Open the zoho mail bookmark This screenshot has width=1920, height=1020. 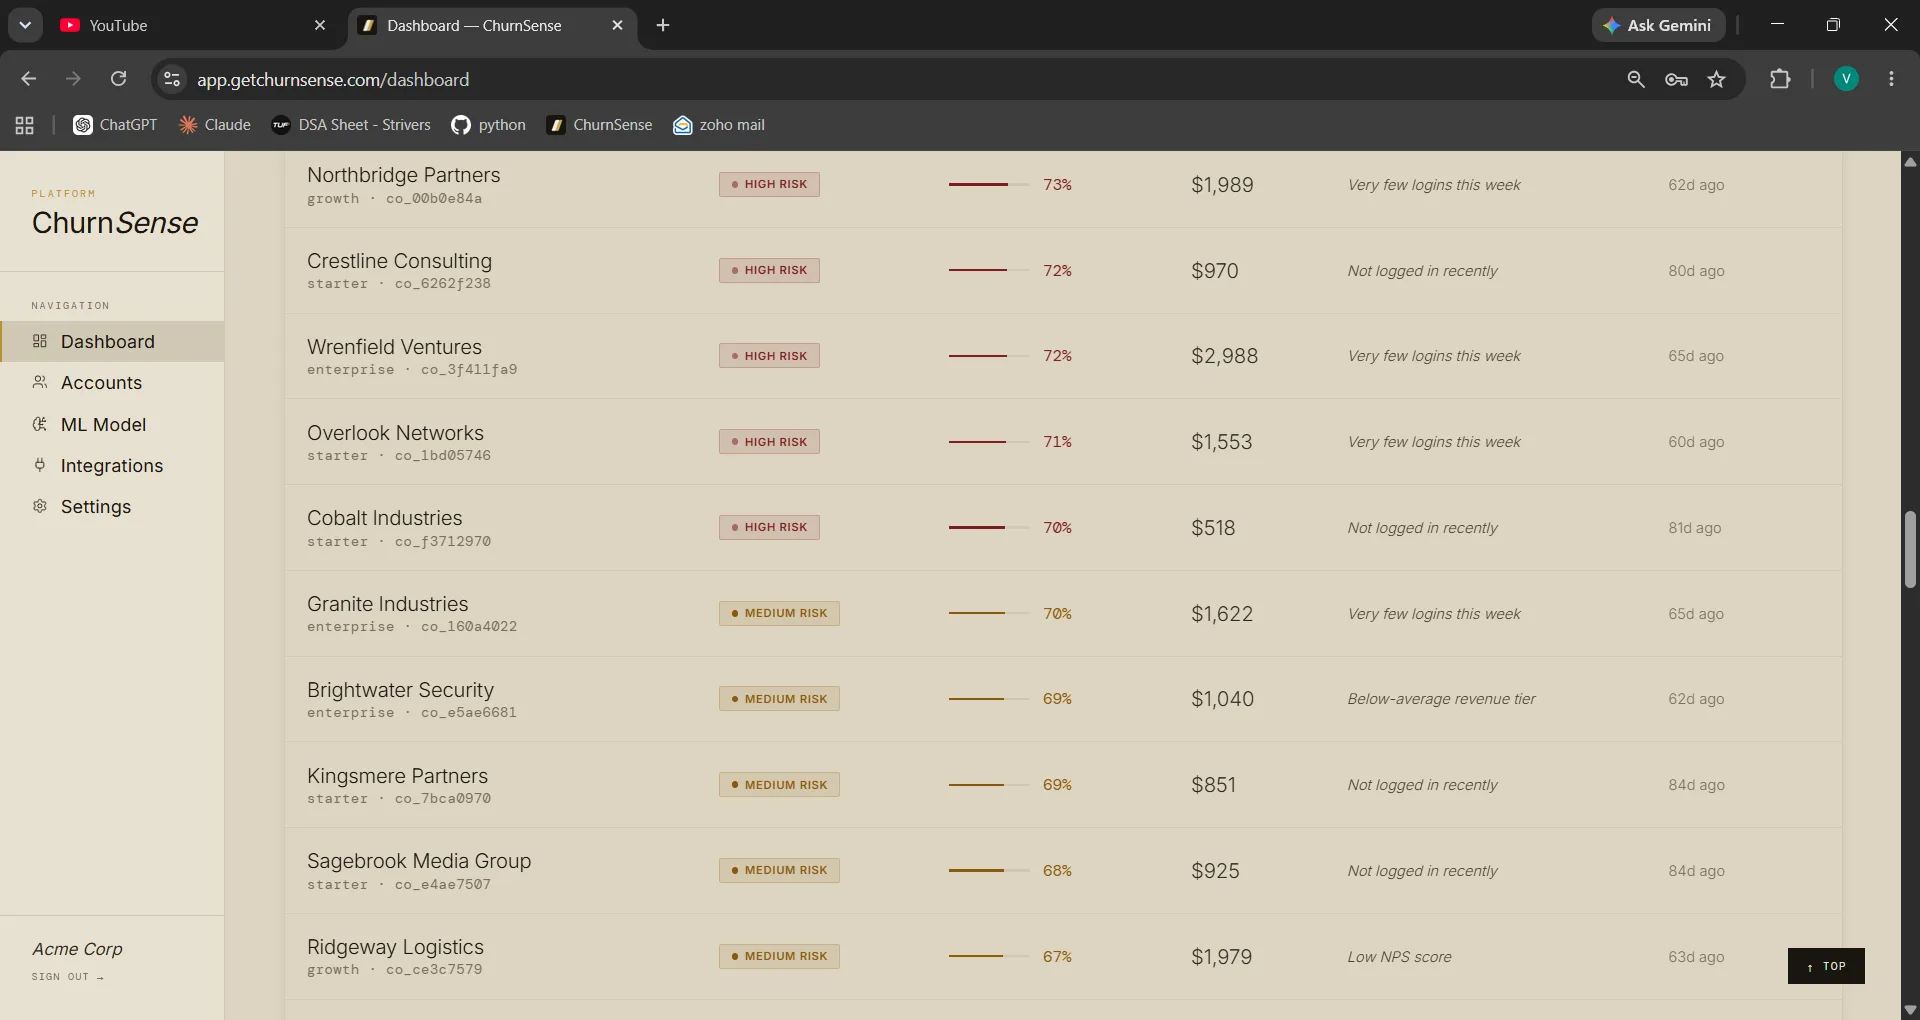(x=719, y=125)
